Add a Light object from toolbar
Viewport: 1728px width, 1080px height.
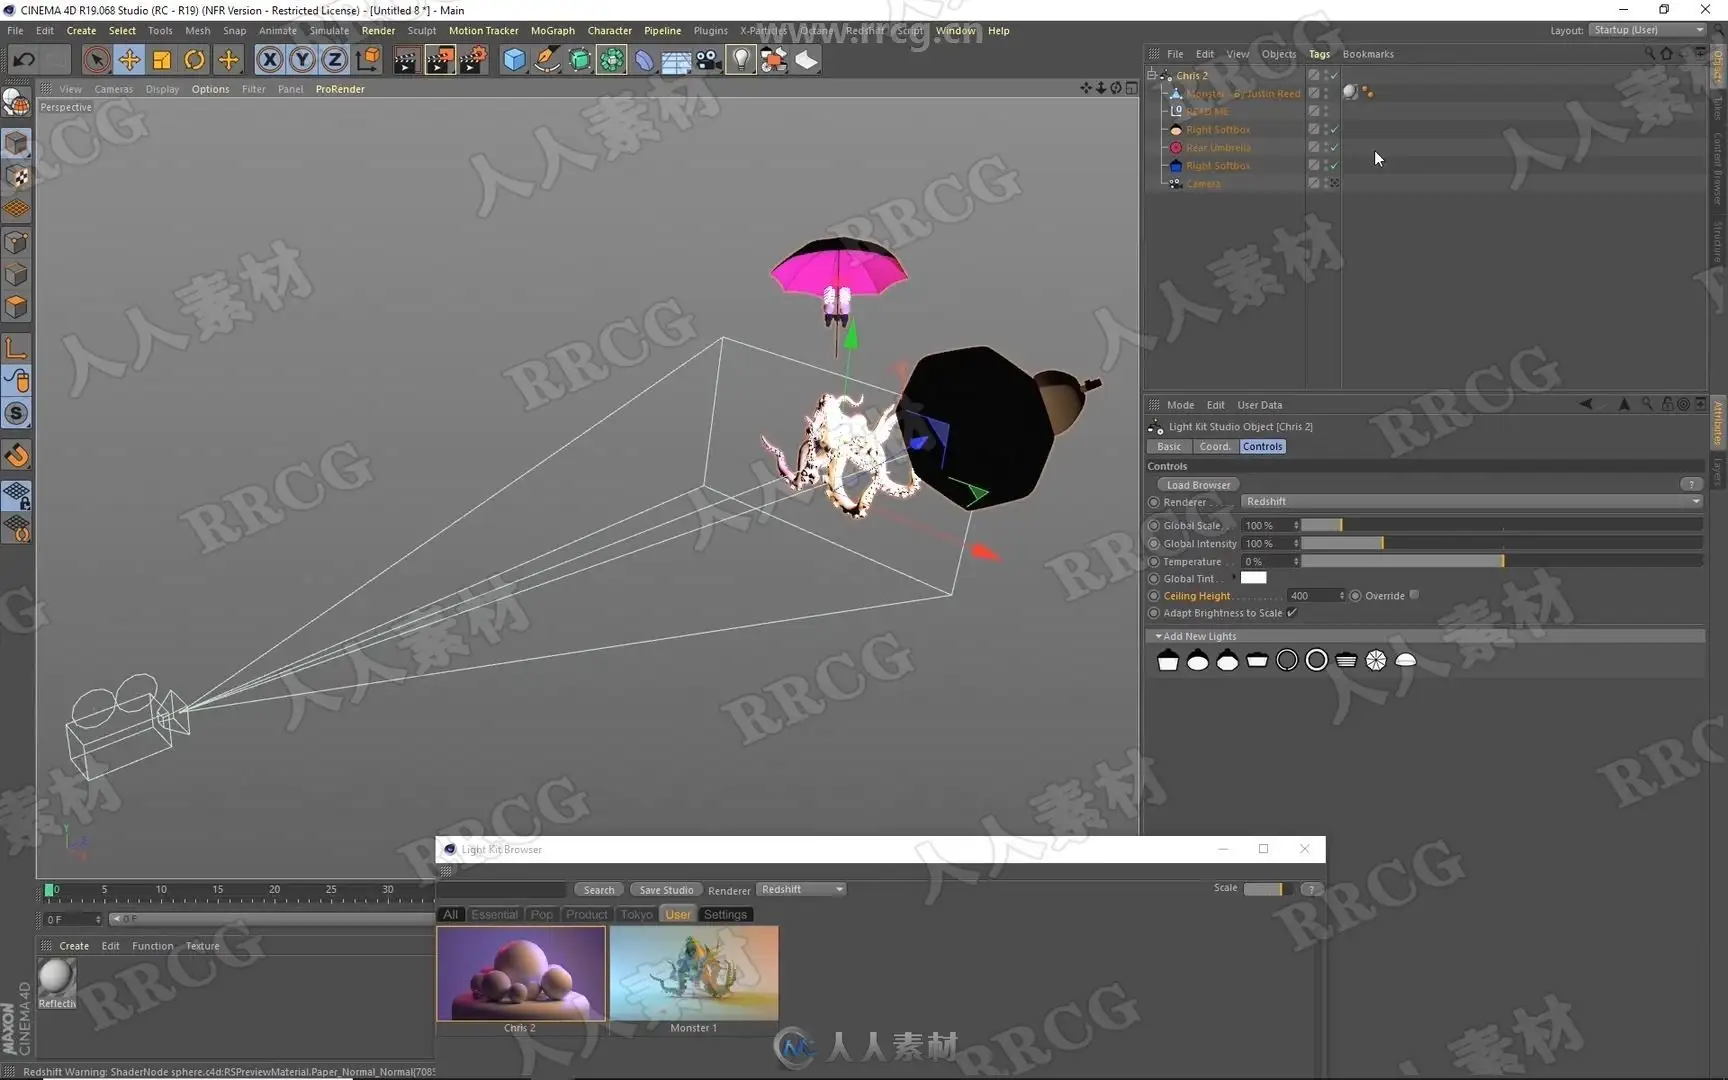pyautogui.click(x=740, y=60)
